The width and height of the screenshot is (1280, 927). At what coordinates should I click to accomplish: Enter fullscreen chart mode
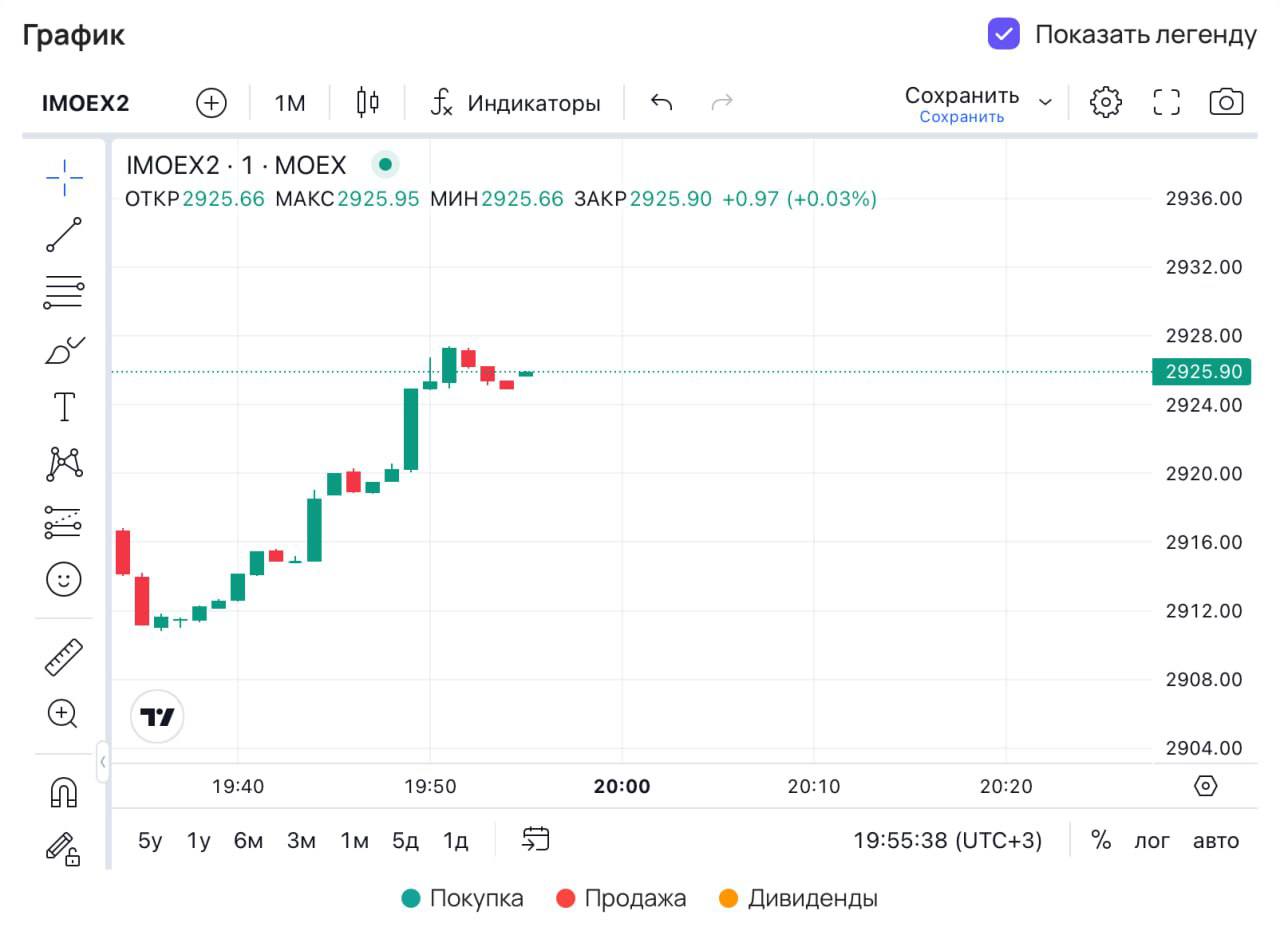[x=1166, y=102]
